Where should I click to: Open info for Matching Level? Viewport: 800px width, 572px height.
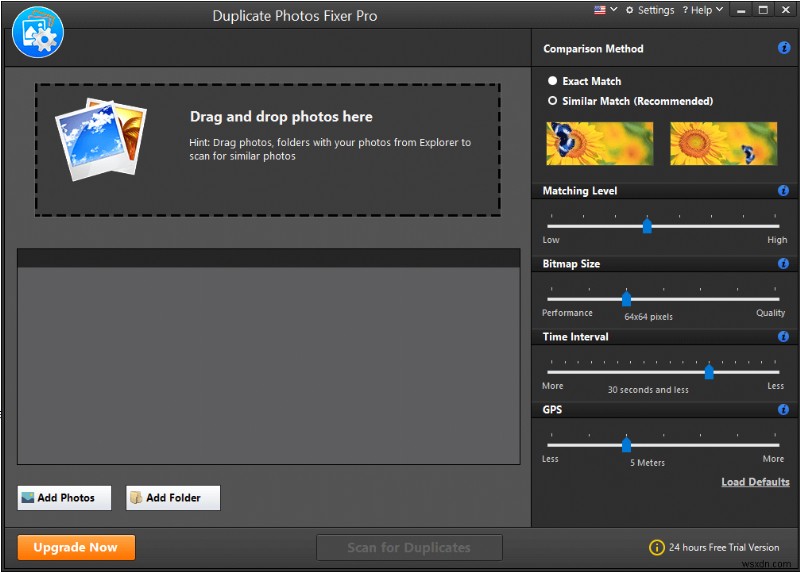(x=783, y=190)
